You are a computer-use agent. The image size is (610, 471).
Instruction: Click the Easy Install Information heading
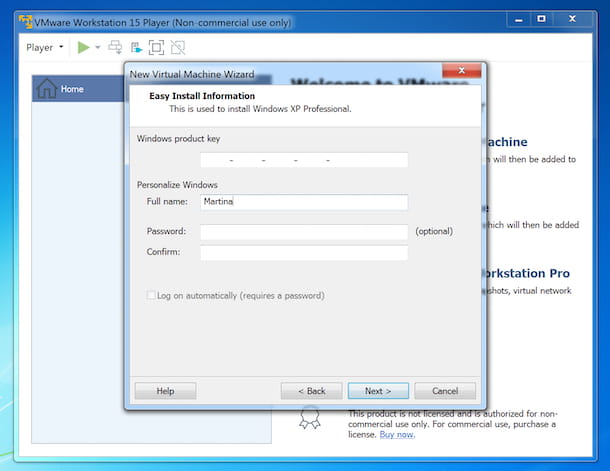202,96
